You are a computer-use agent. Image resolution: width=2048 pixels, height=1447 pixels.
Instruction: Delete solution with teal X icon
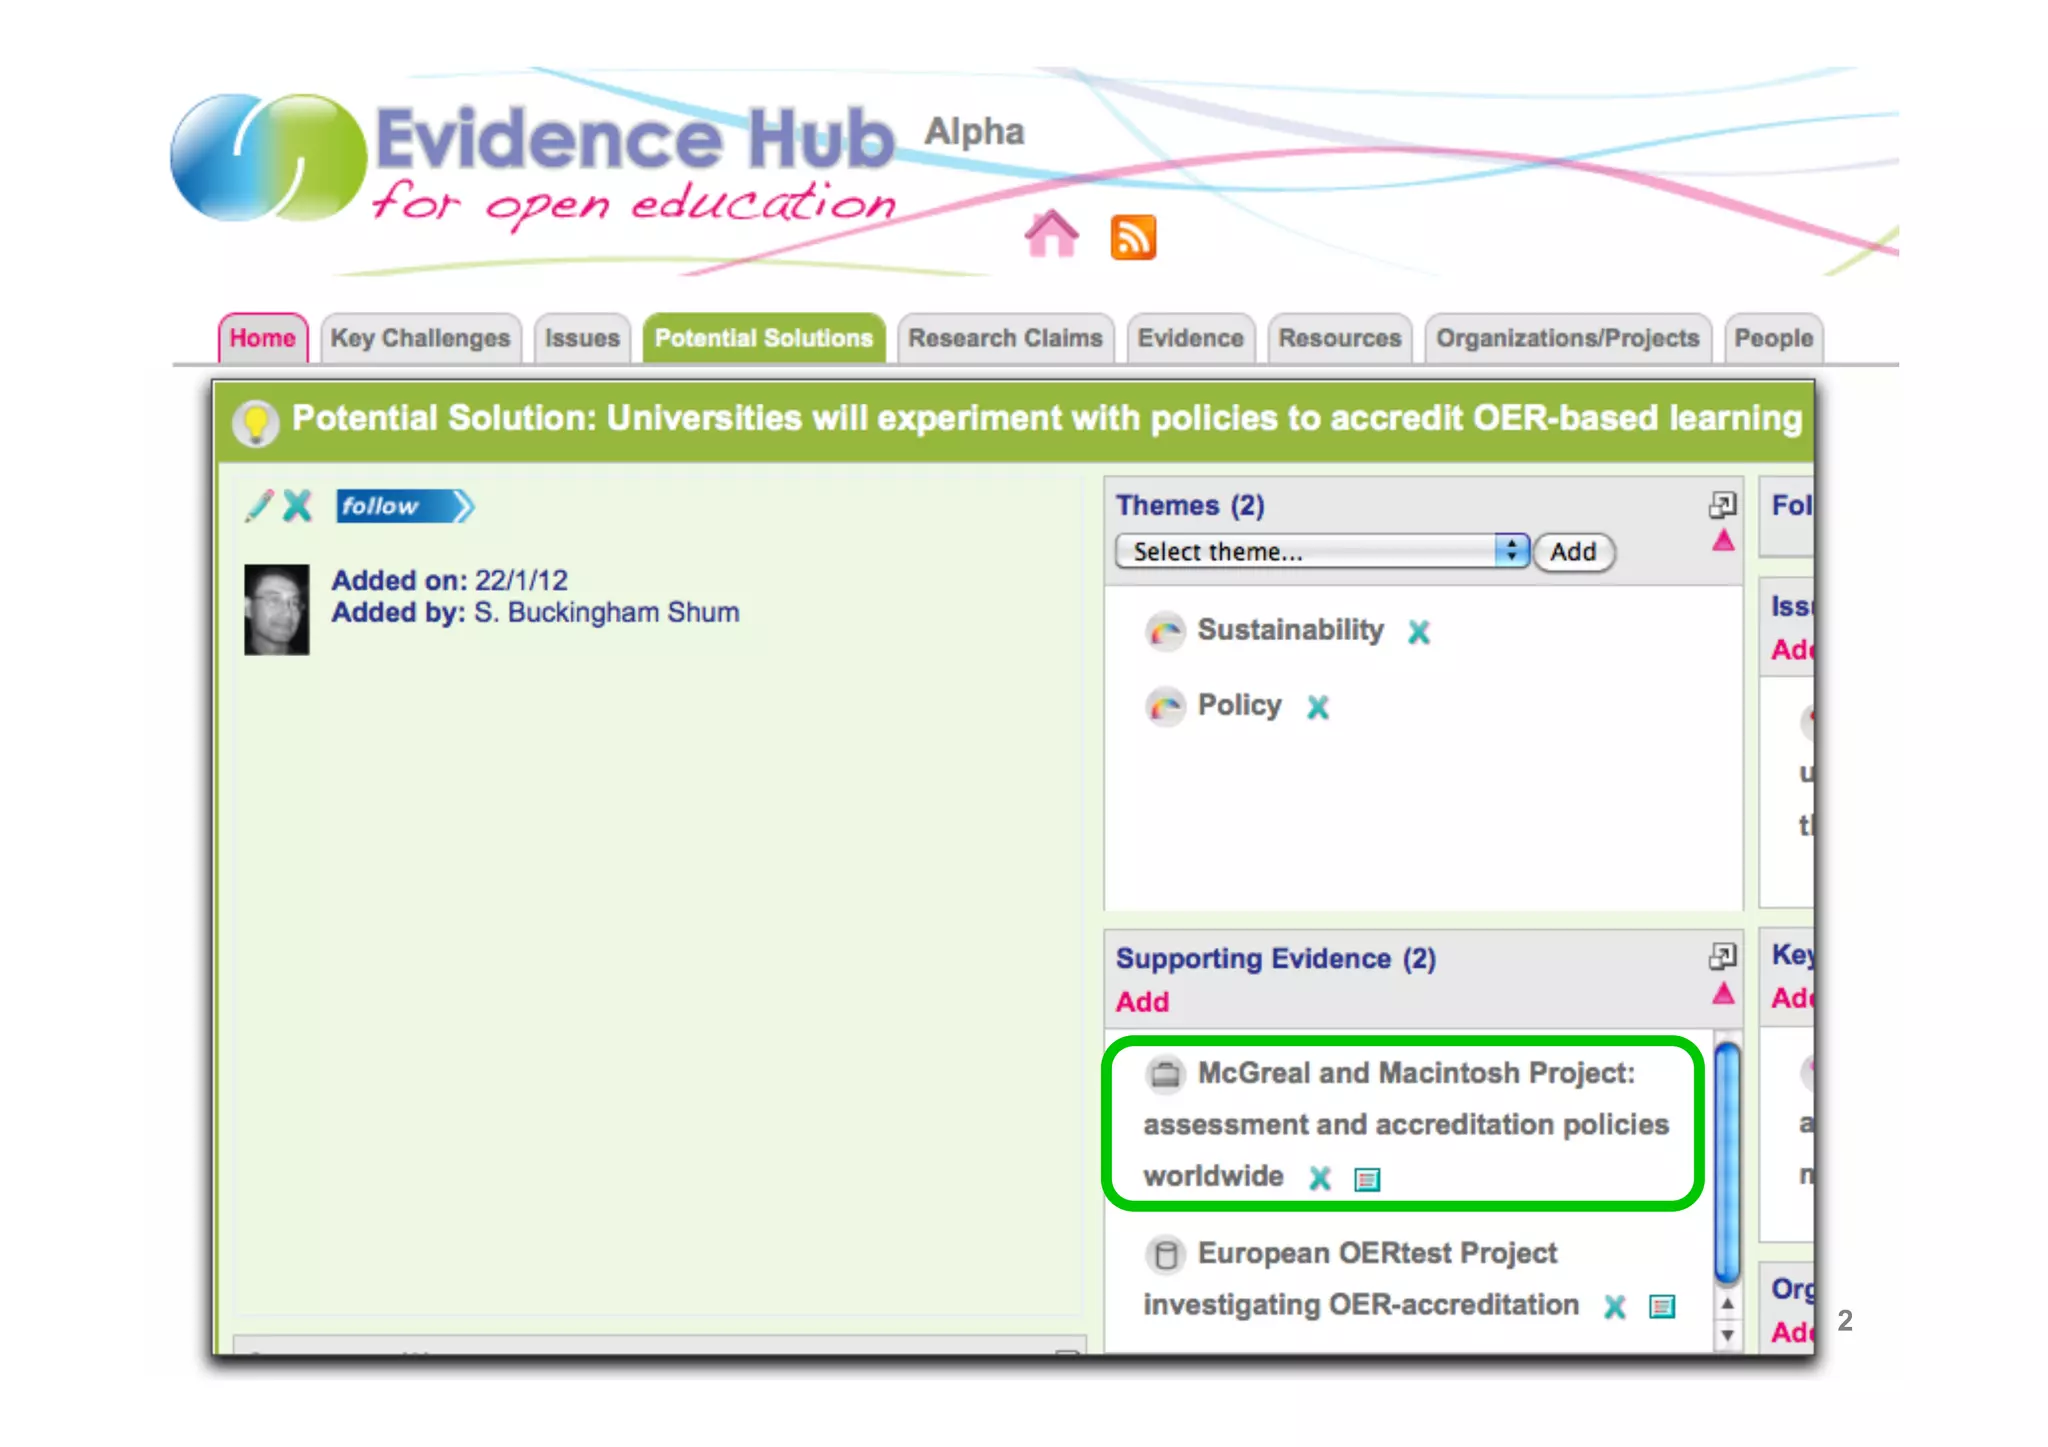297,506
